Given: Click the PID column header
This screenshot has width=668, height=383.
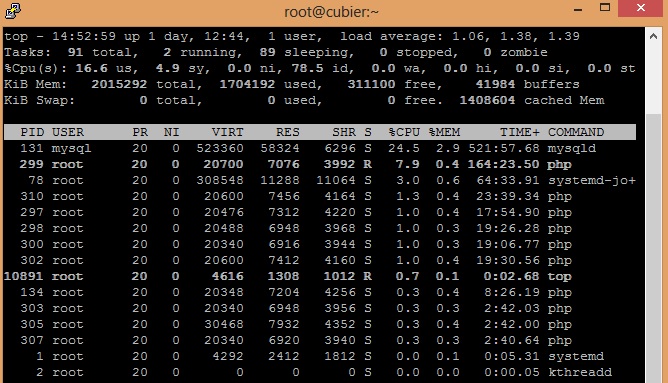Looking at the screenshot, I should 32,132.
